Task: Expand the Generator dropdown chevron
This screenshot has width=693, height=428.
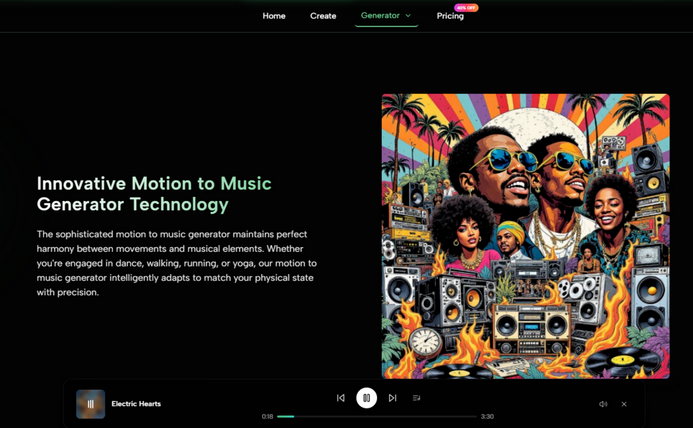Action: (x=408, y=16)
